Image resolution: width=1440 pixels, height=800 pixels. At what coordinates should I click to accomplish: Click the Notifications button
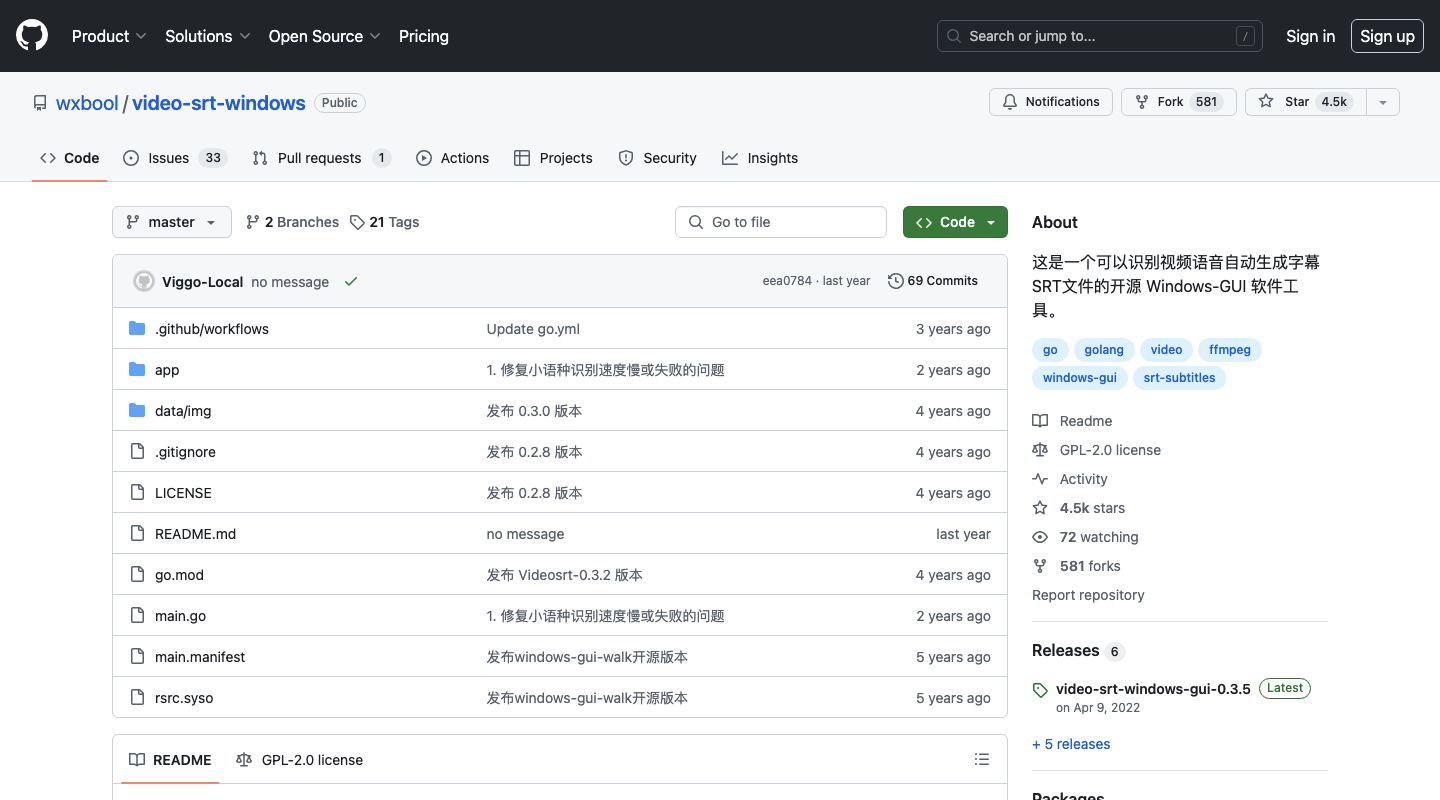tap(1051, 102)
